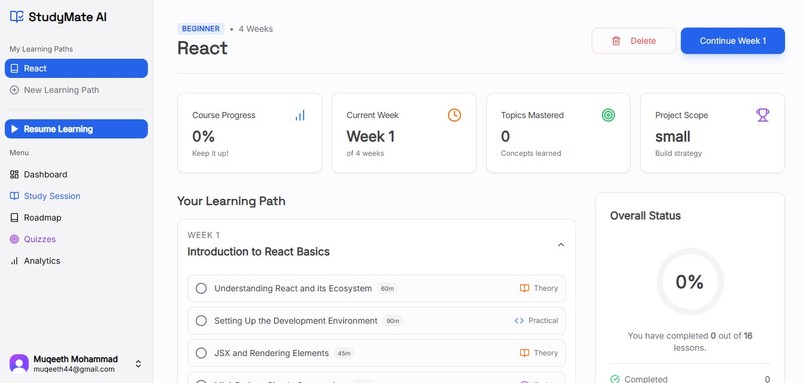
Task: Mark Understanding React and its Ecosystem complete
Action: (x=201, y=288)
